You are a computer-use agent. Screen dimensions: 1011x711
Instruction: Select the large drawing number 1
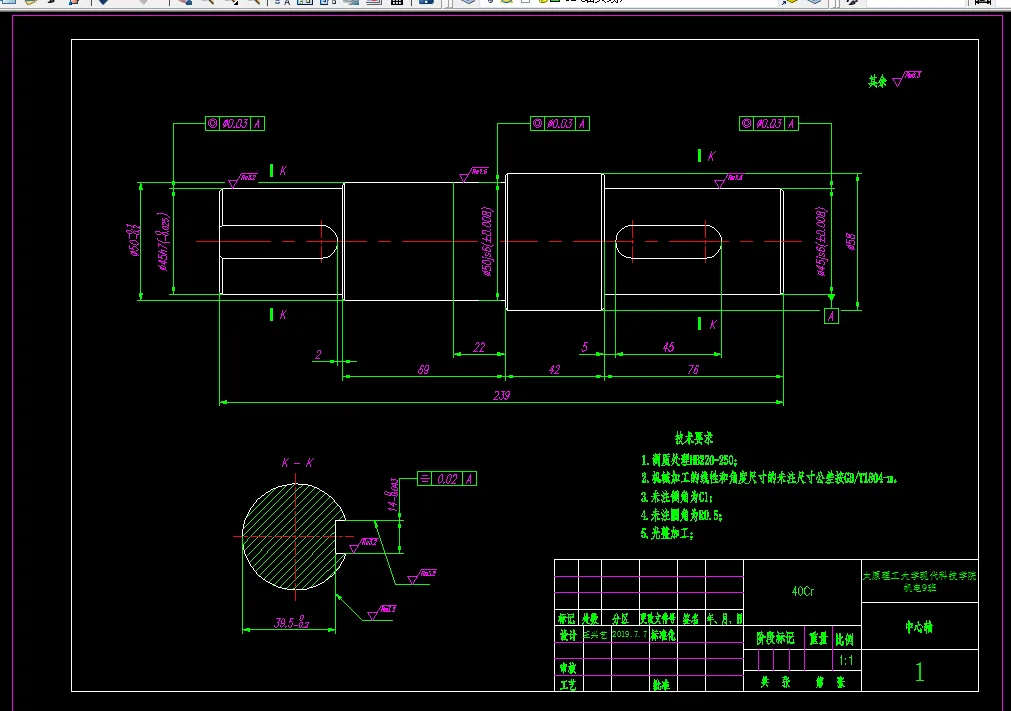(x=919, y=672)
